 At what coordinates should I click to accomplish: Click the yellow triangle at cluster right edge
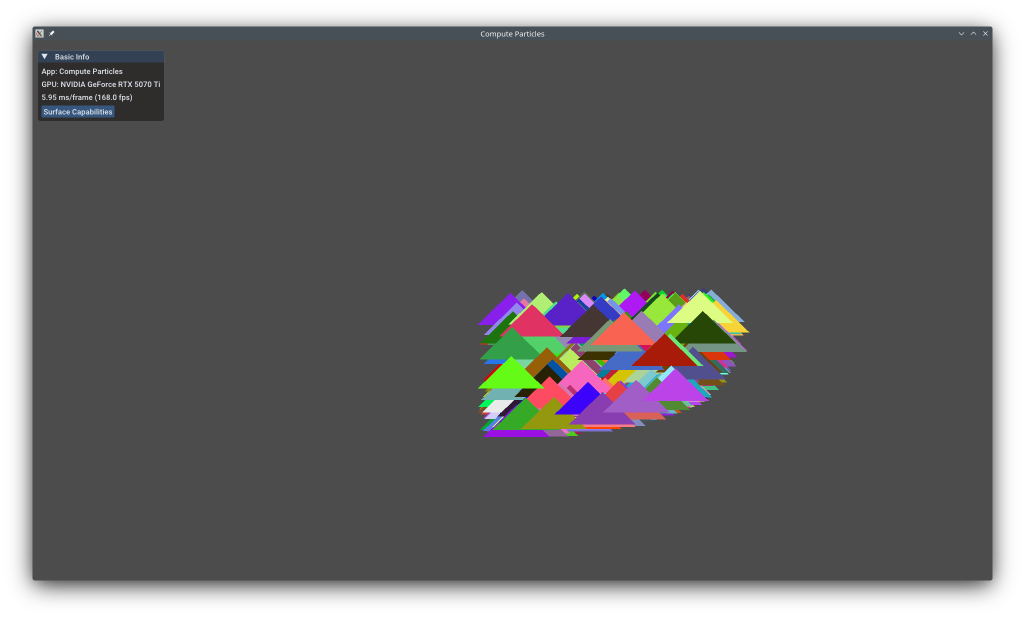pos(737,325)
